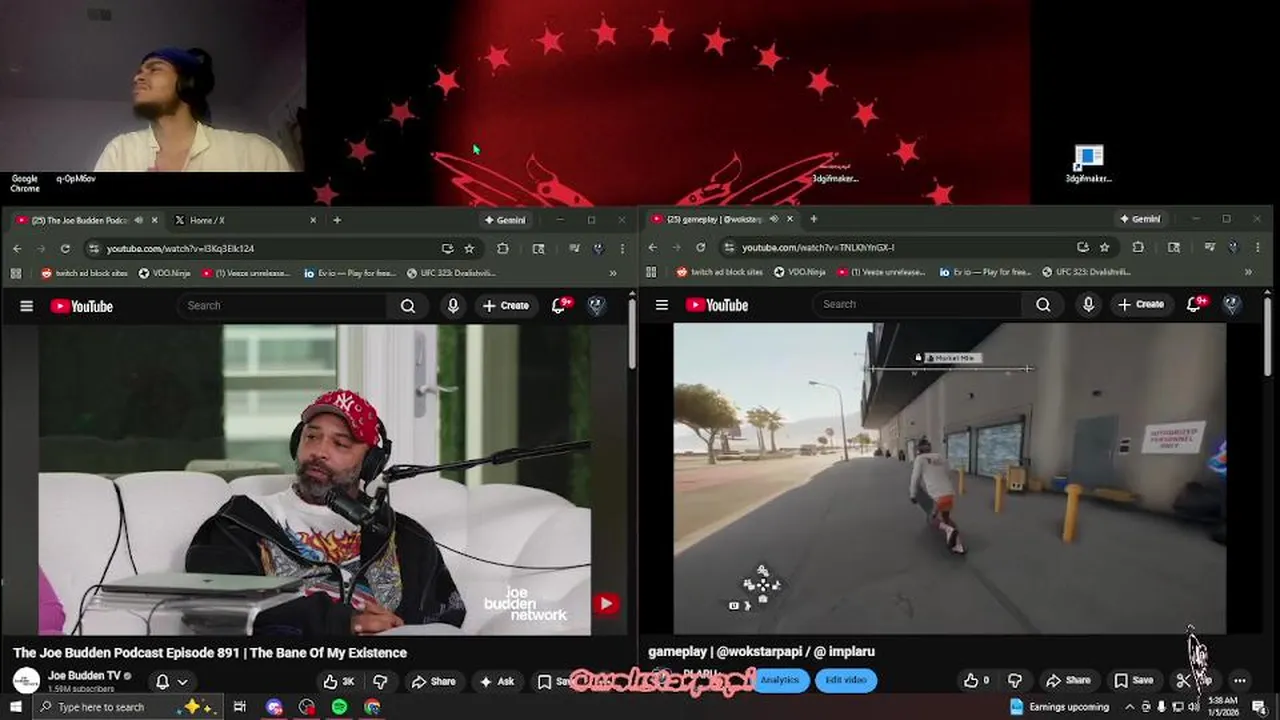Open account avatar in Joe Budden window
The image size is (1280, 720).
pos(596,306)
